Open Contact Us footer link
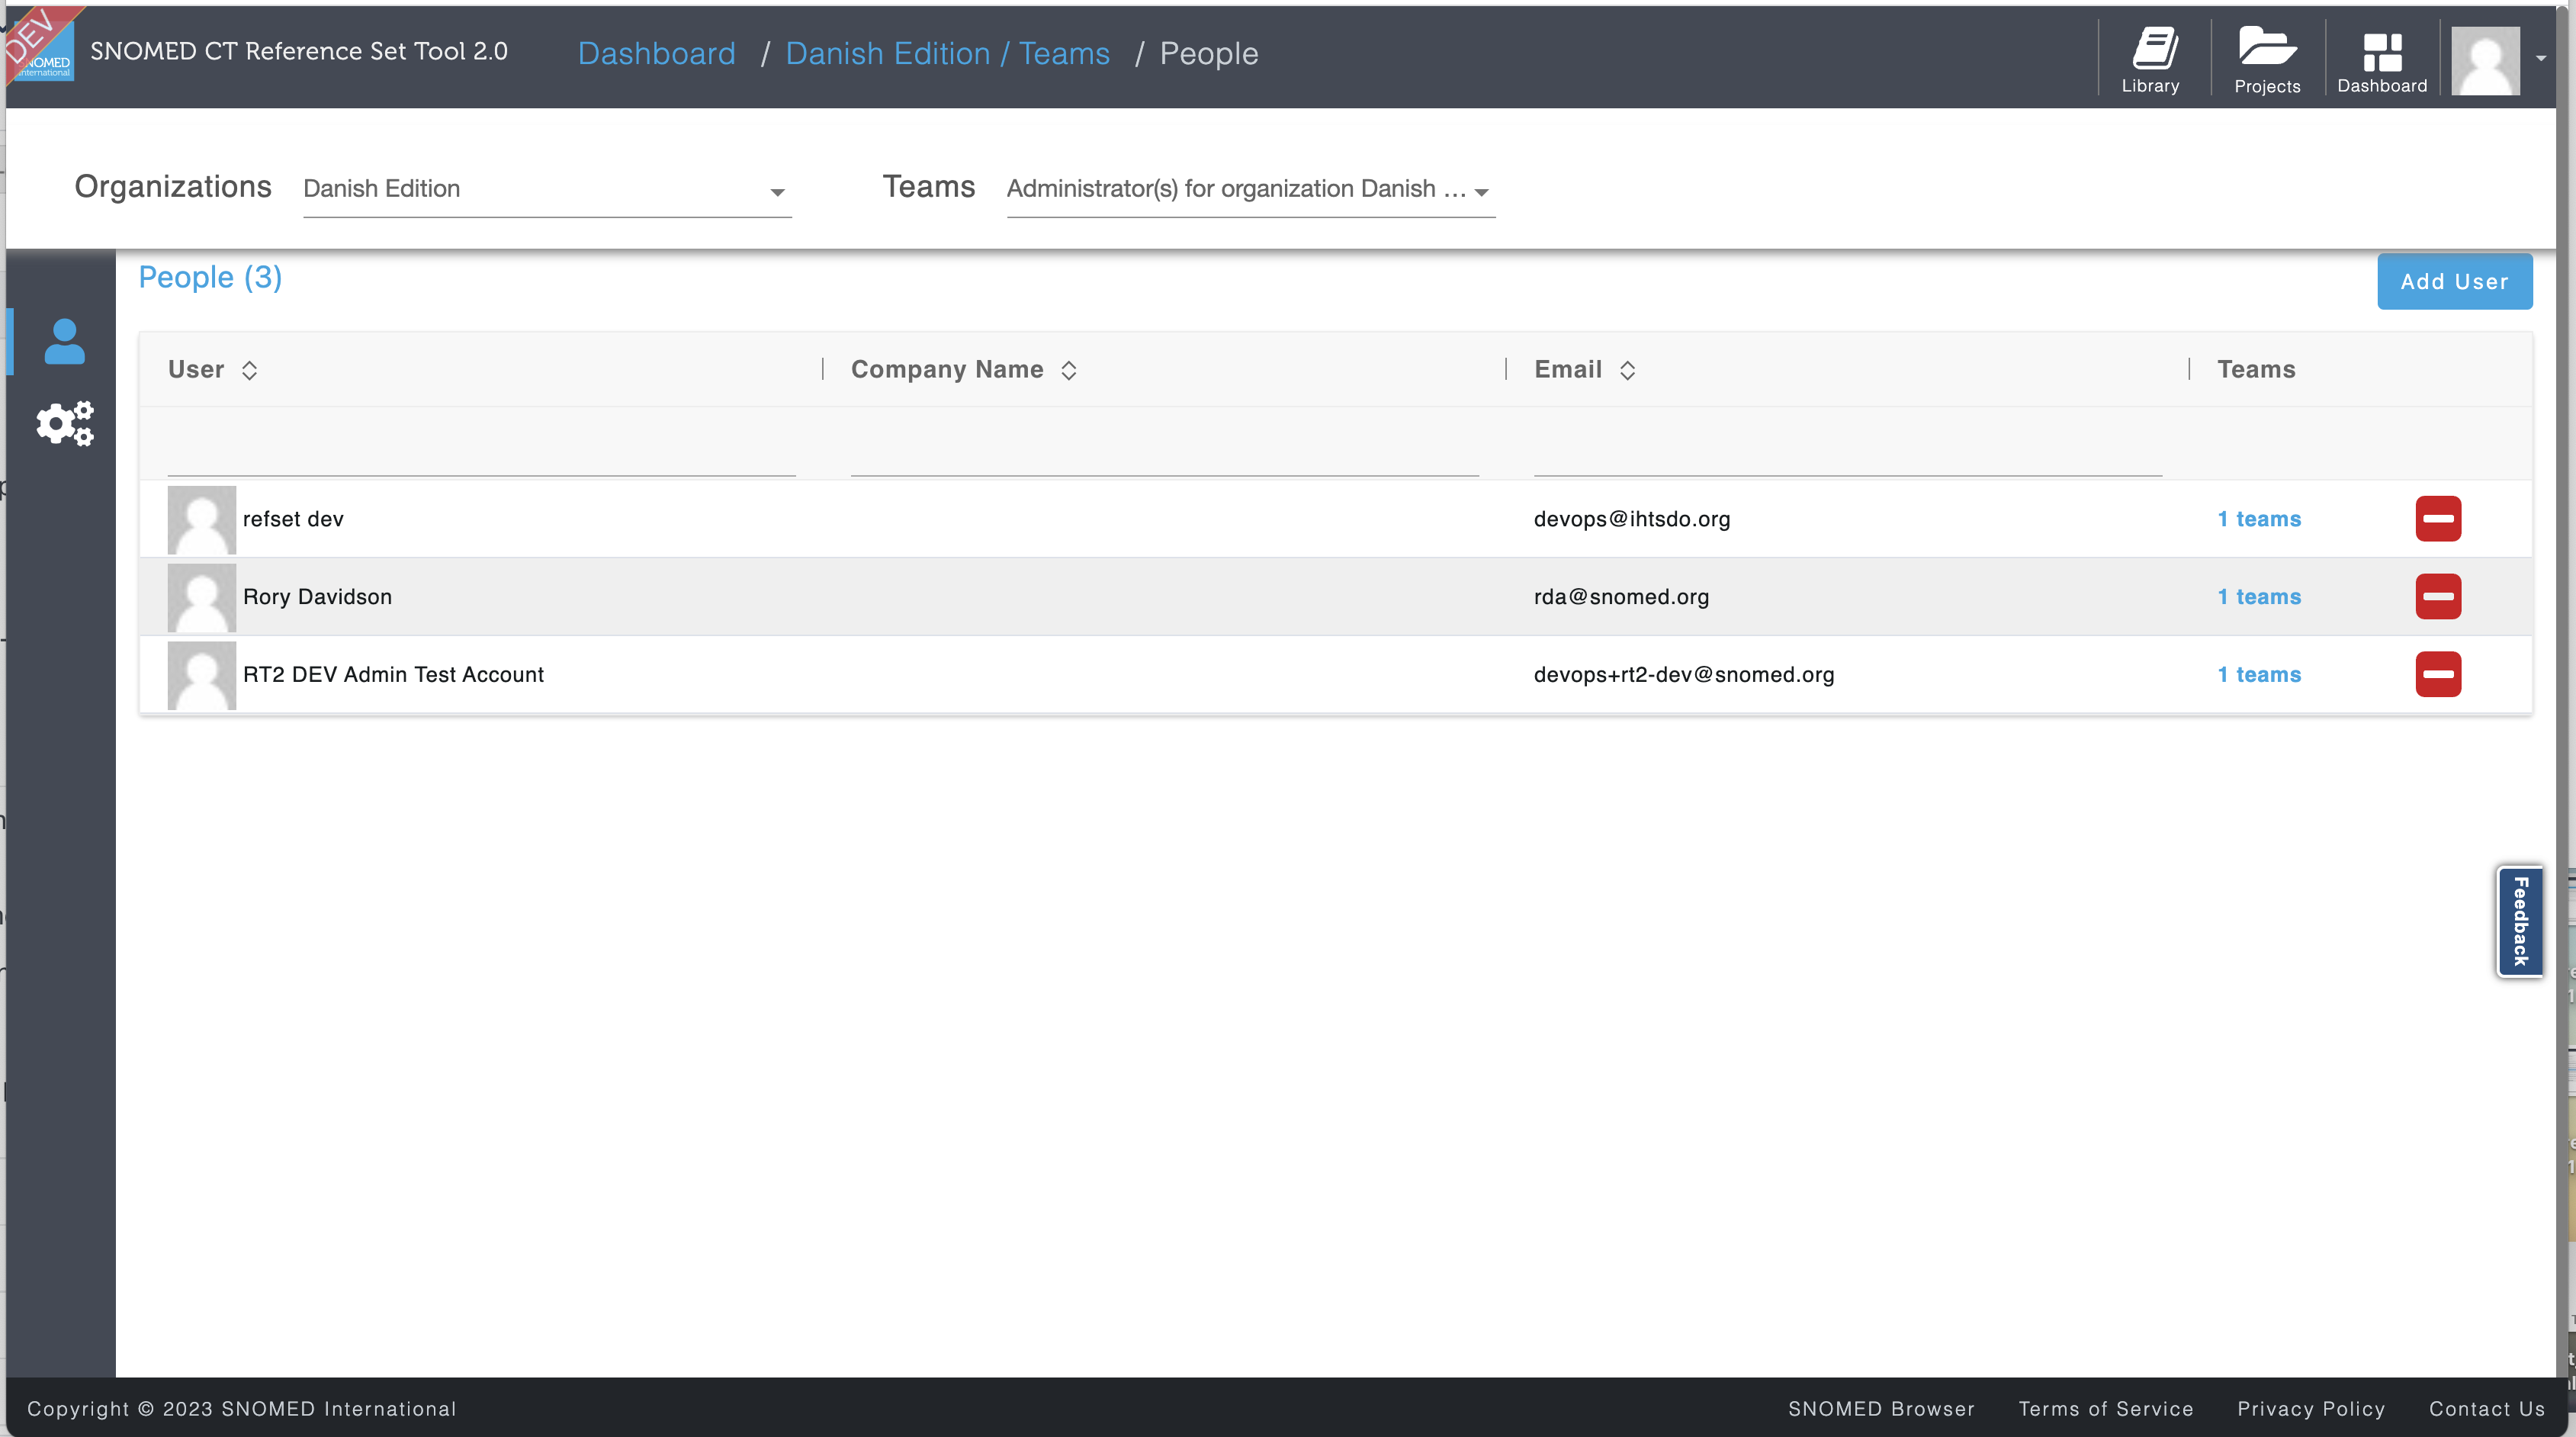This screenshot has height=1437, width=2576. tap(2487, 1409)
